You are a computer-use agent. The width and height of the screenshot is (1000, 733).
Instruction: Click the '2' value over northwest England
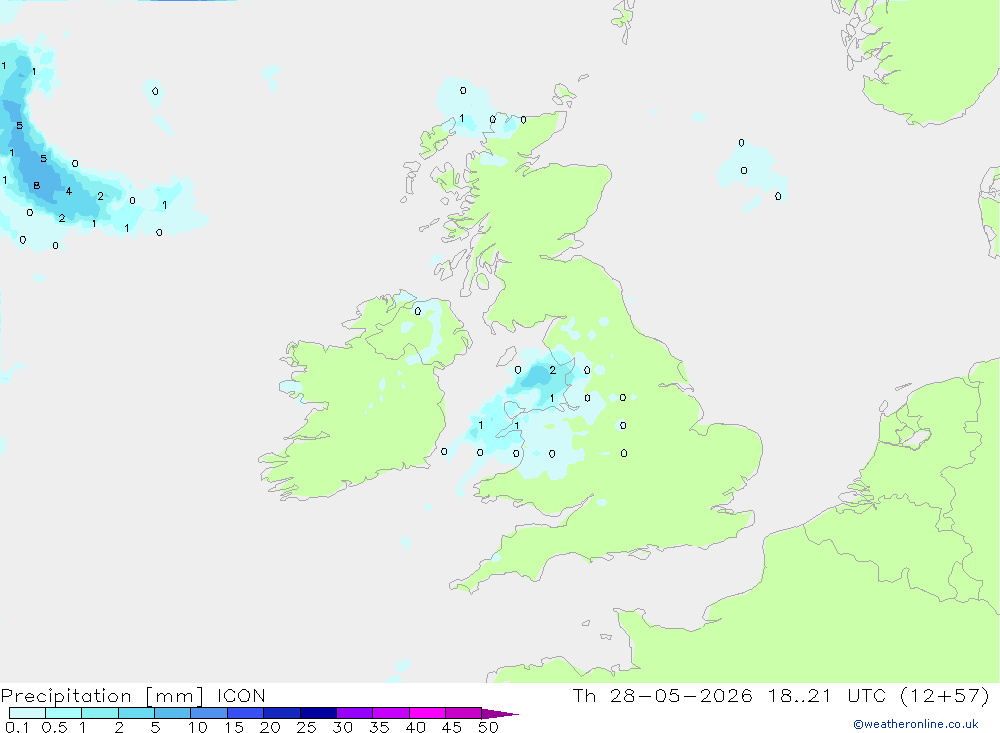pos(552,370)
